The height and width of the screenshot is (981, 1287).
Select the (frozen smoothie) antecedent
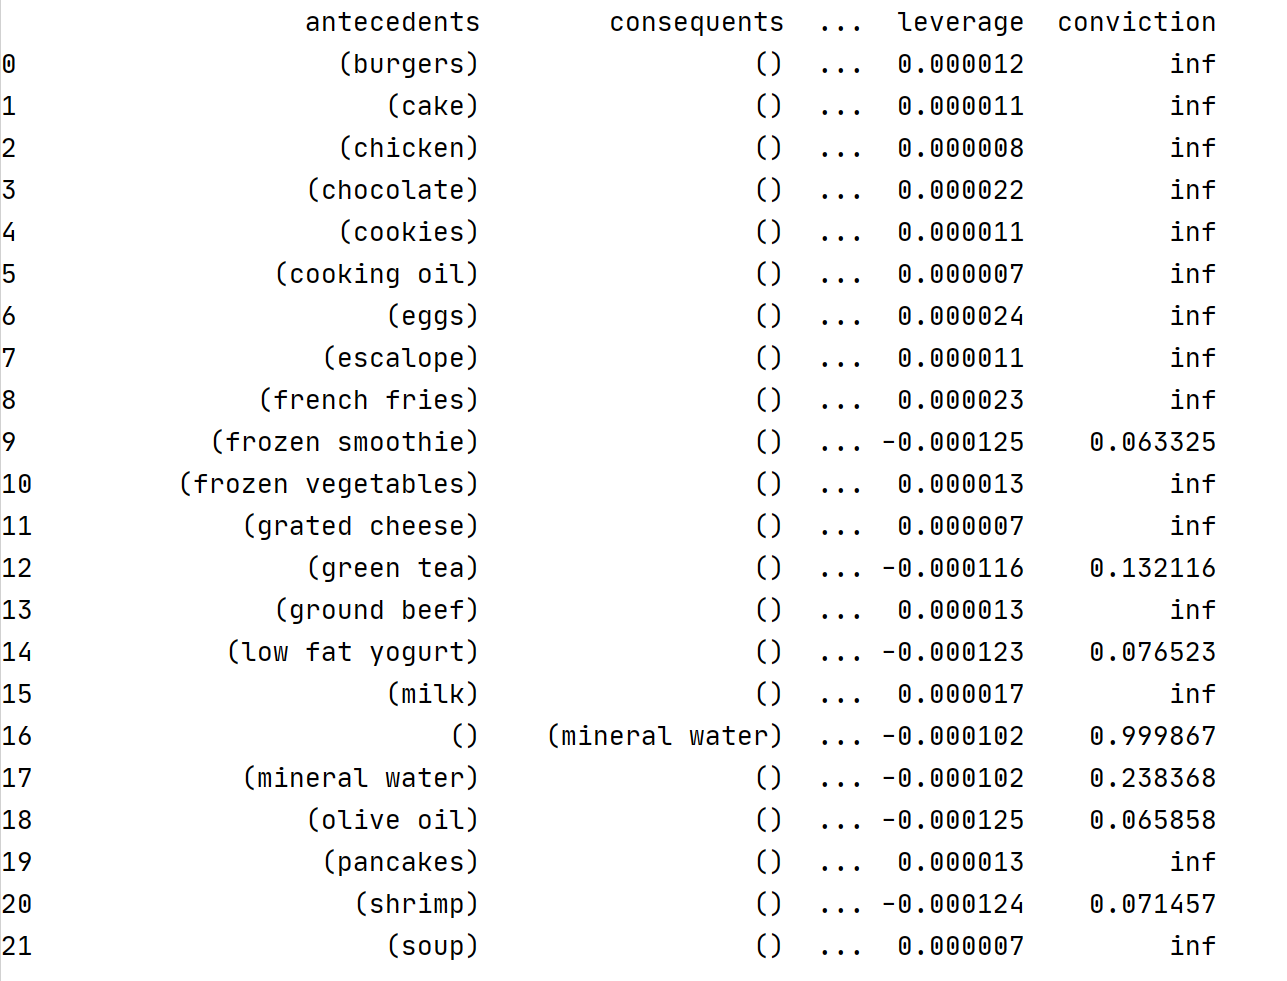coord(344,442)
